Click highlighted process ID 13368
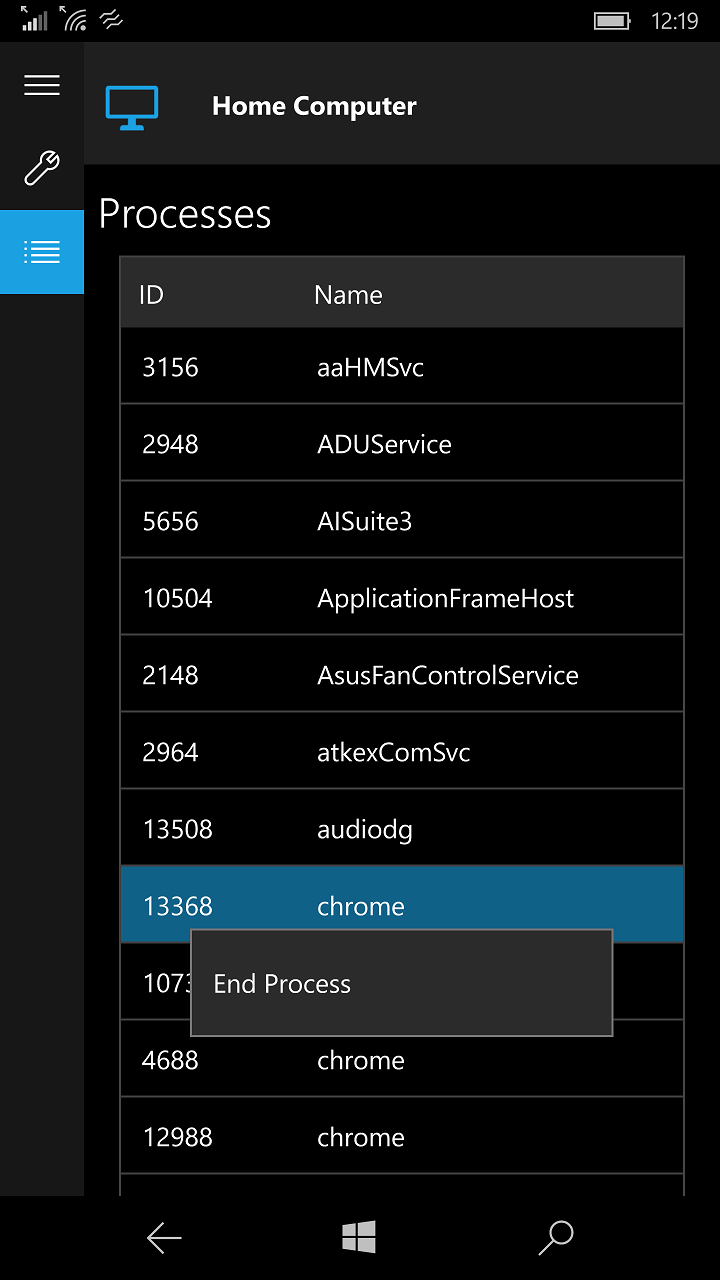720x1280 pixels. click(x=178, y=906)
